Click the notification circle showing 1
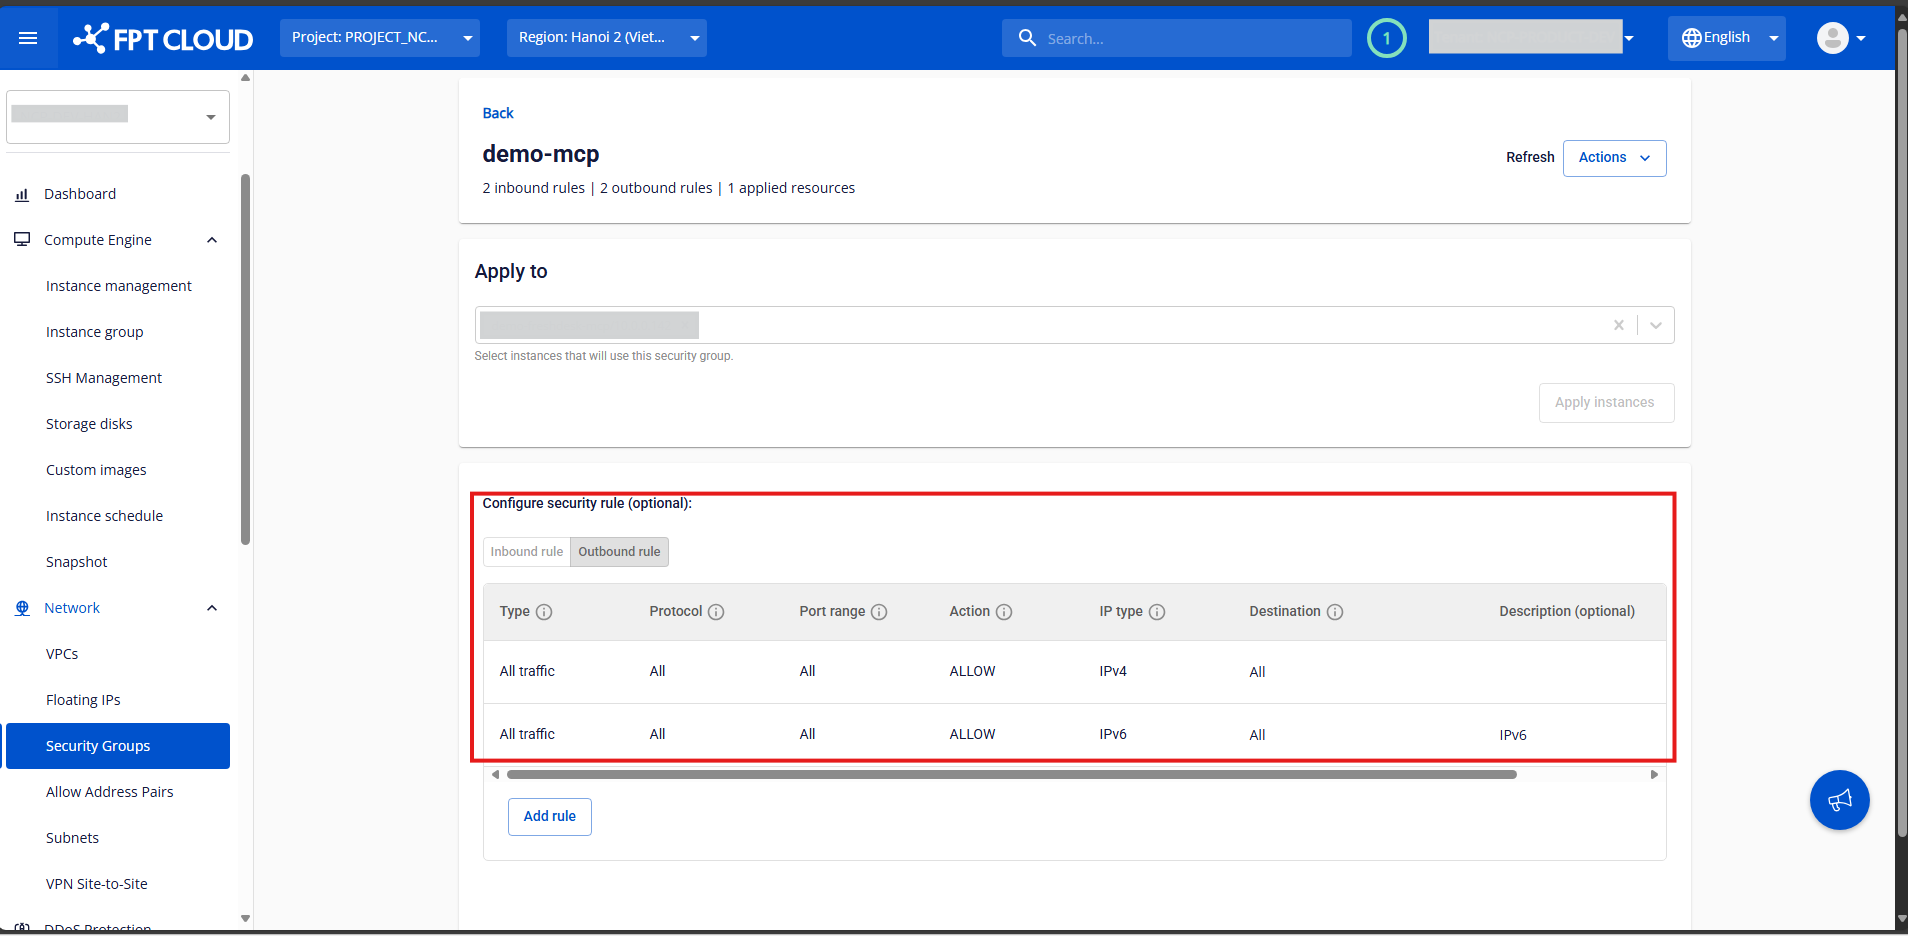 tap(1386, 39)
